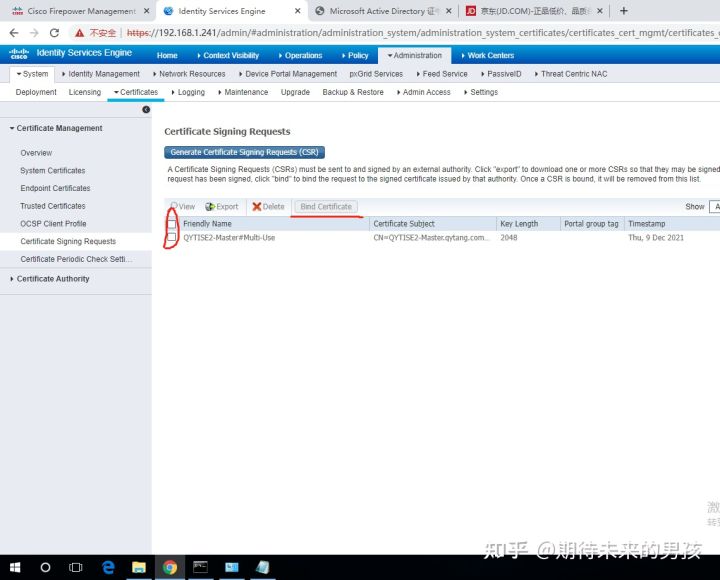
Task: Open Overview in the sidebar
Action: point(36,153)
